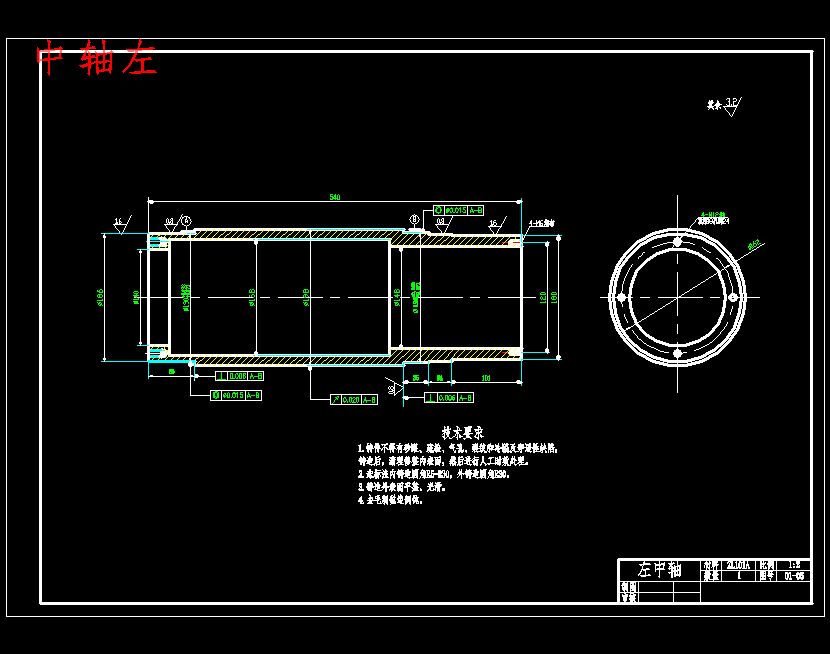The width and height of the screenshot is (830, 654).
Task: Select the 4-M12 thread callout on end view
Action: coord(714,217)
